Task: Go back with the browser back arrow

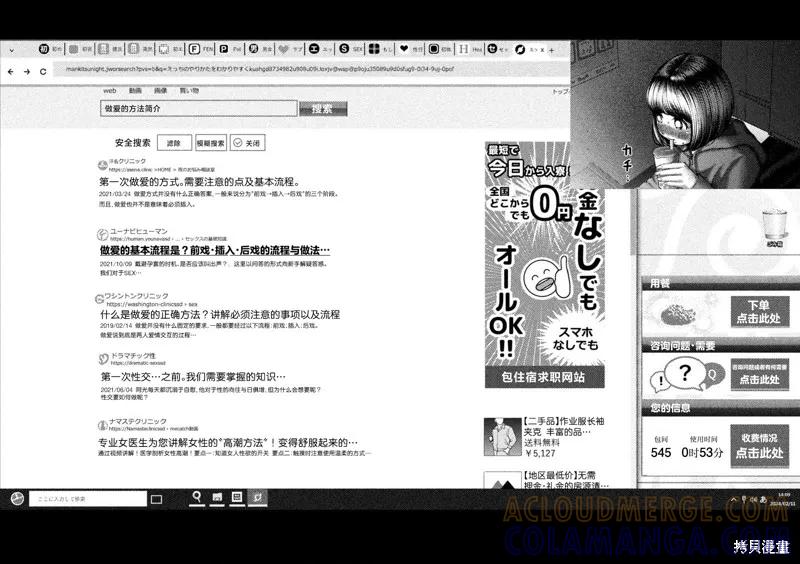Action: click(11, 71)
